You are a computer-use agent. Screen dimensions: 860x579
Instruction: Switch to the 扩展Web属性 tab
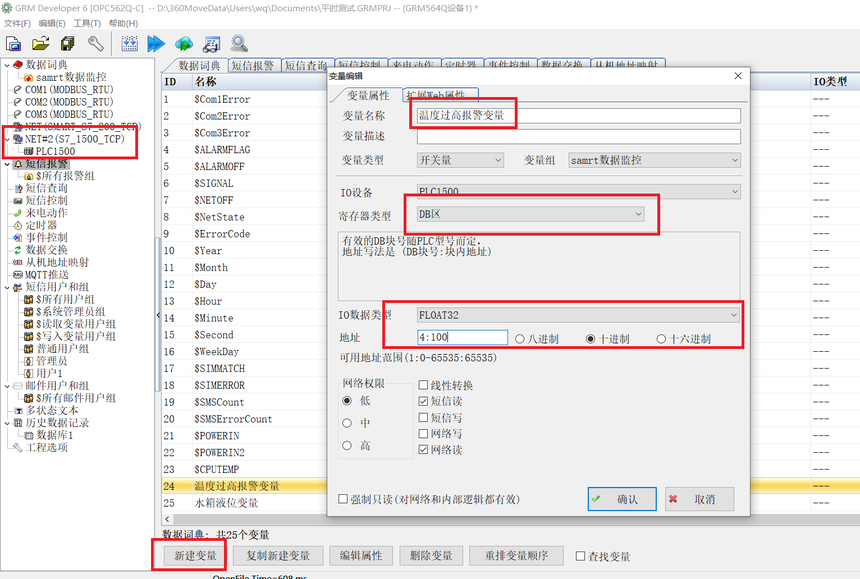(441, 95)
